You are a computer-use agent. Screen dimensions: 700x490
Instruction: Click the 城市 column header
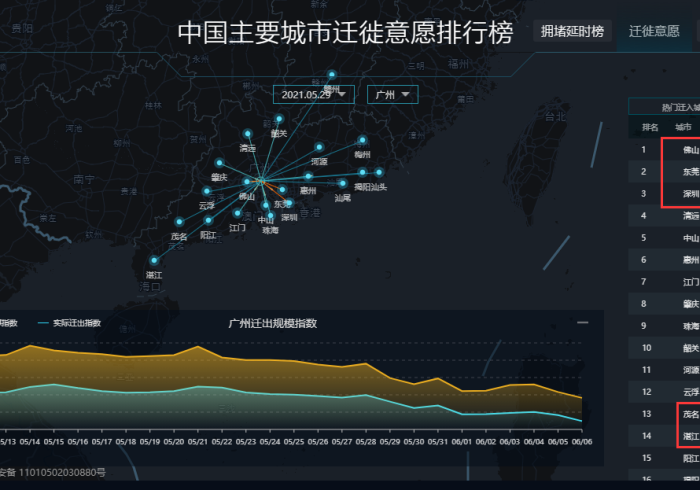coord(683,128)
